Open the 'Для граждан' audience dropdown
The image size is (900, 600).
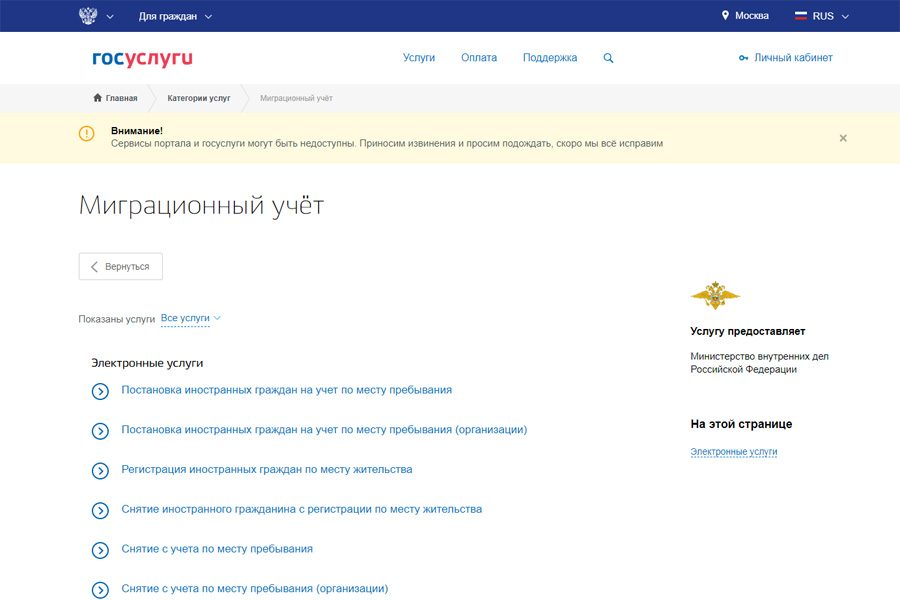pos(175,17)
